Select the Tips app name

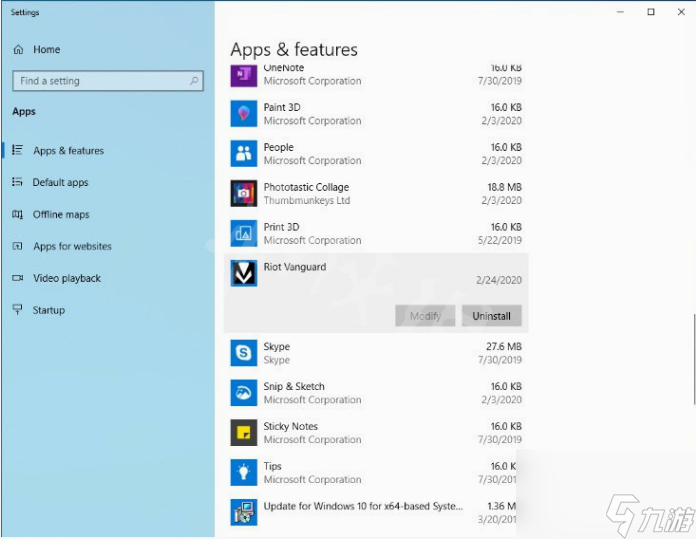[273, 466]
